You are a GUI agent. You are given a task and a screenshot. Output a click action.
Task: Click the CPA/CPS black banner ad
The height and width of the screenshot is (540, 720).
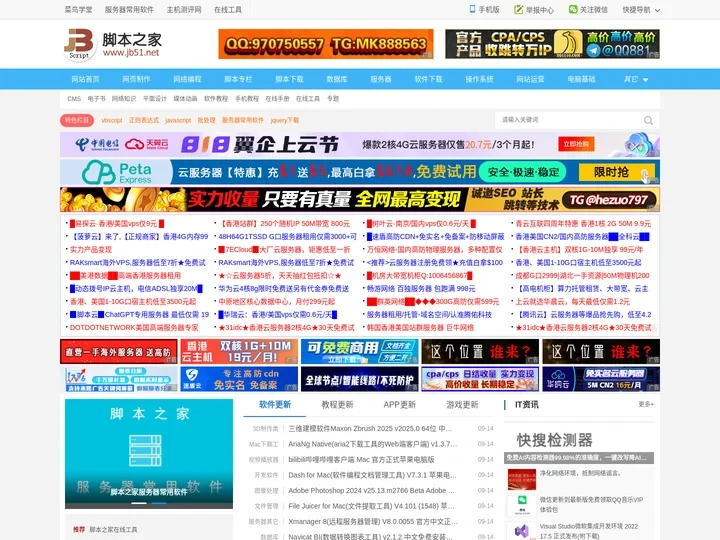[552, 44]
